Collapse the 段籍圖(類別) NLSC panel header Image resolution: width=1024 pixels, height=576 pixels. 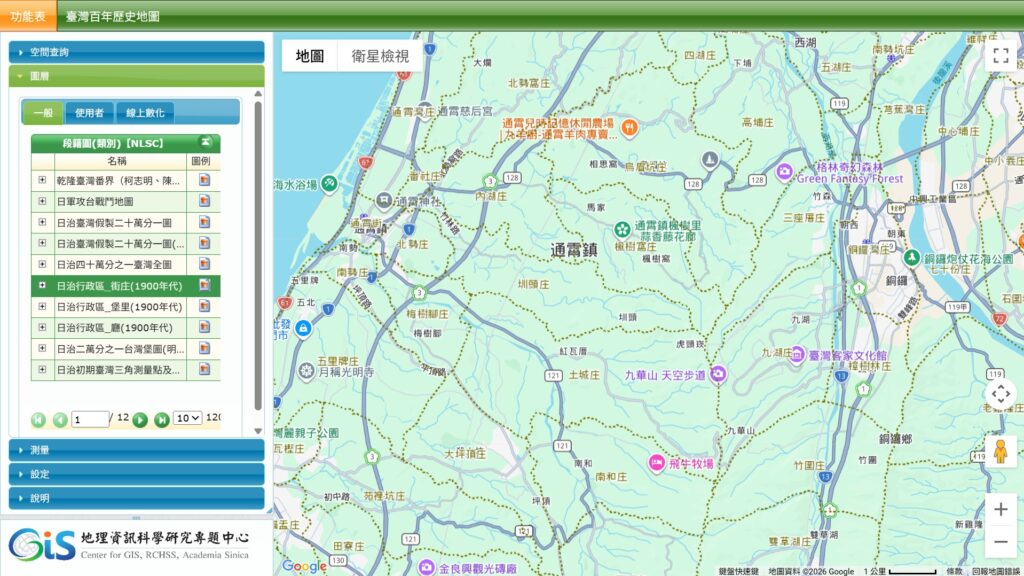click(206, 142)
